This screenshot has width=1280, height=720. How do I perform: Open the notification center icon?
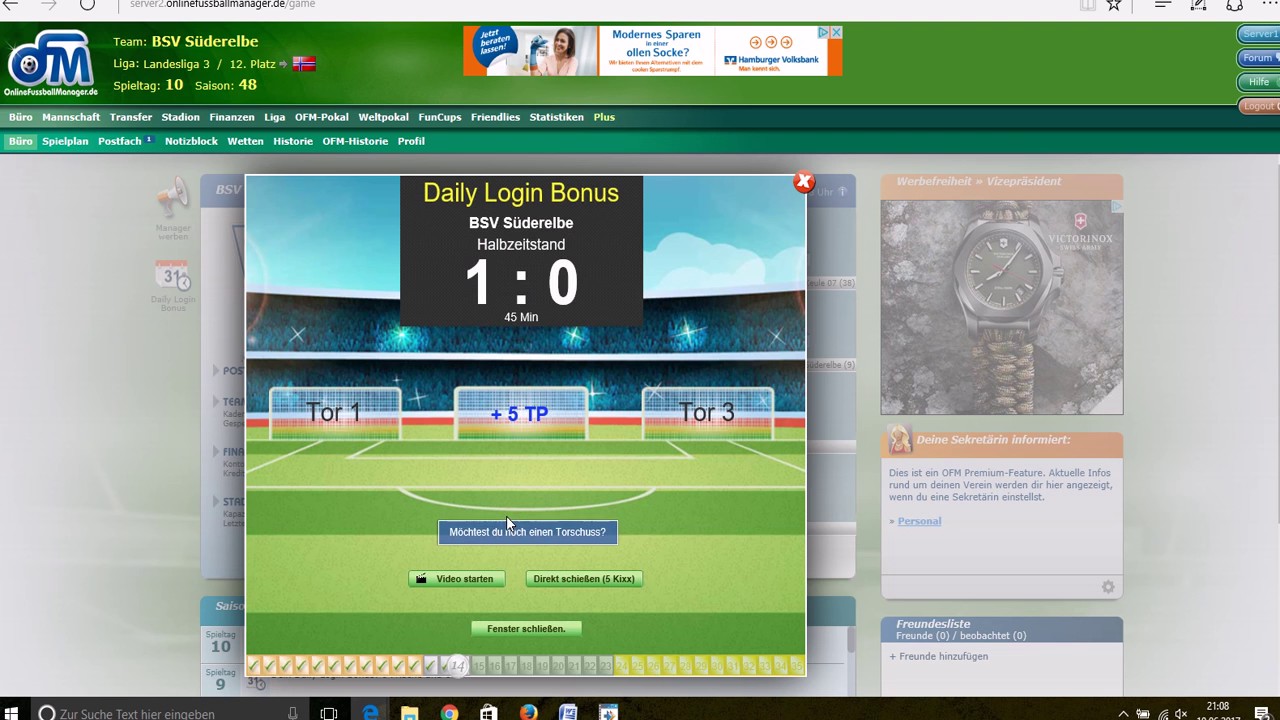(x=1262, y=713)
